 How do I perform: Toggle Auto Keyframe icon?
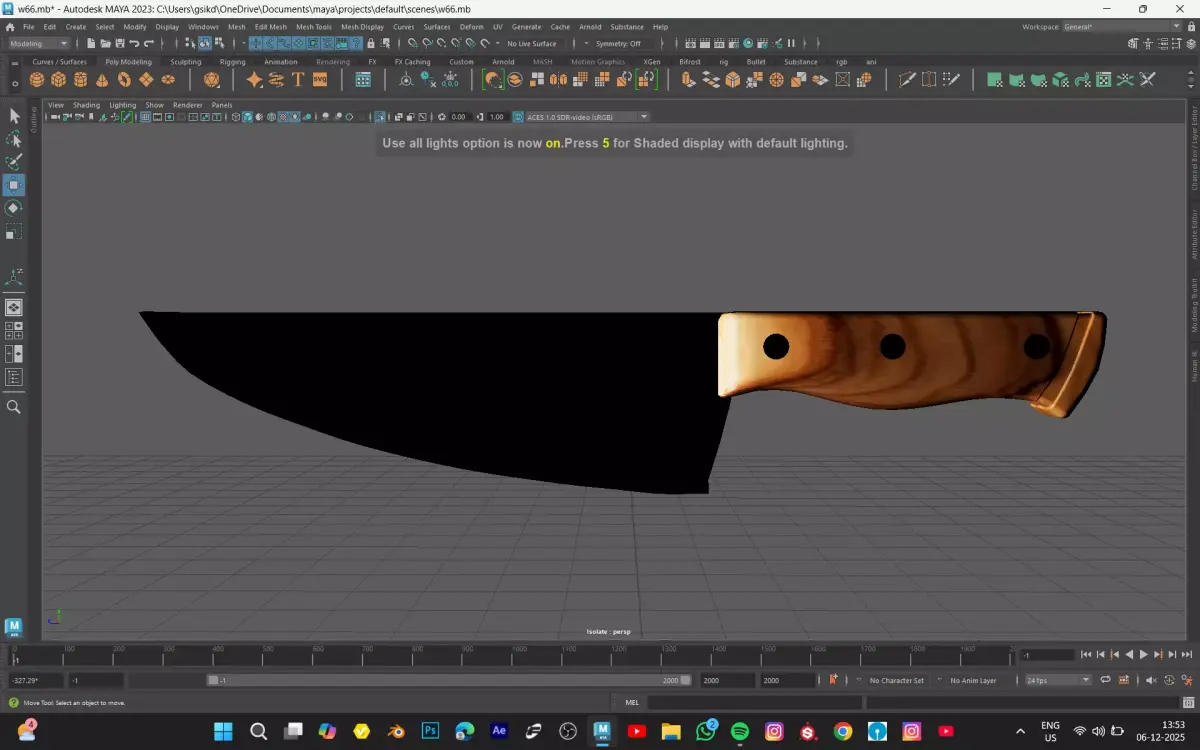point(1168,680)
